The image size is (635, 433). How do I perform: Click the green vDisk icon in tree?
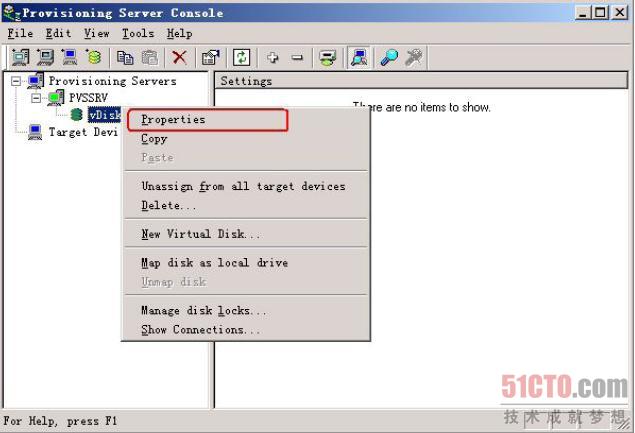click(77, 115)
